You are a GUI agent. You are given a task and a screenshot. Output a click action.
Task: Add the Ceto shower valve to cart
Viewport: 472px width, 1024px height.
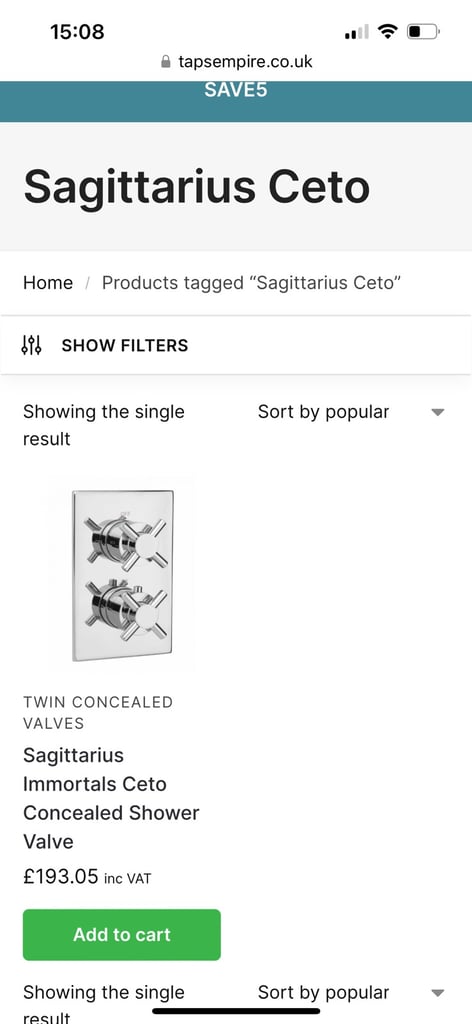click(x=121, y=935)
